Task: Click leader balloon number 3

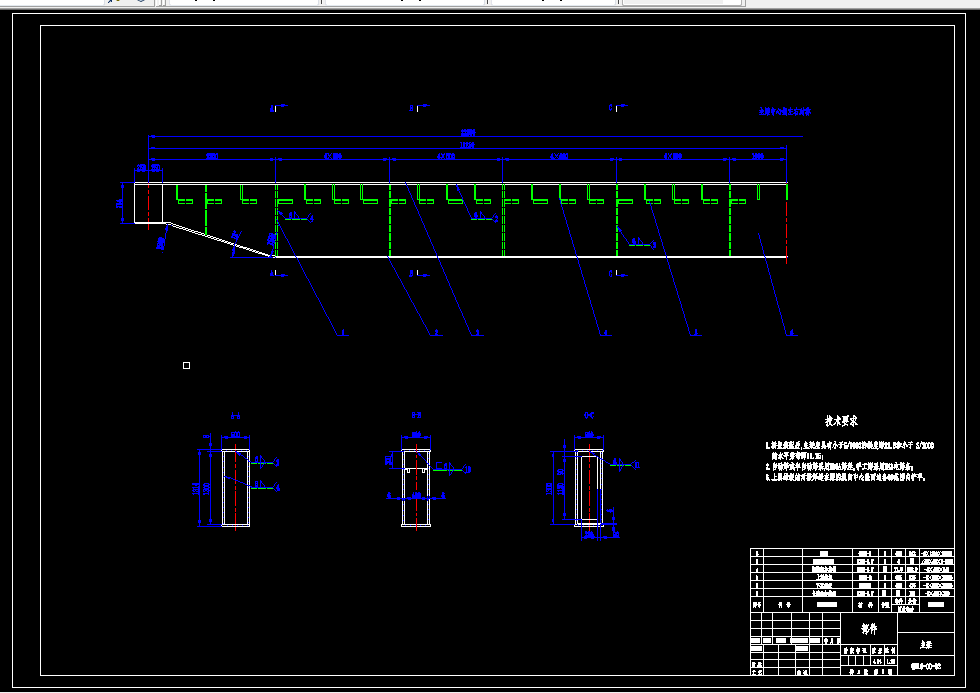Action: tap(478, 332)
